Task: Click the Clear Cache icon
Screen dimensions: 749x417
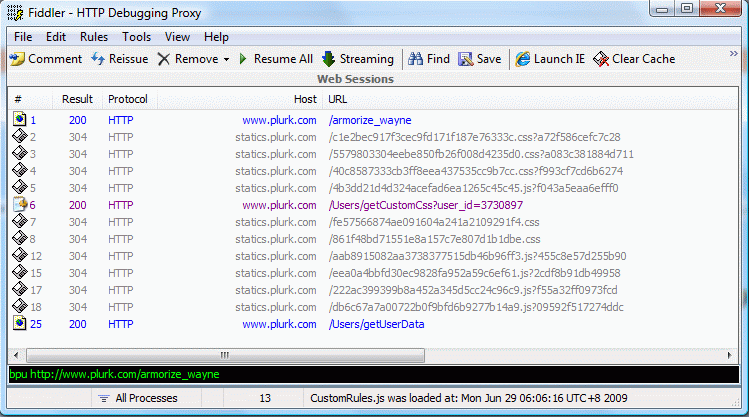Action: pyautogui.click(x=601, y=59)
